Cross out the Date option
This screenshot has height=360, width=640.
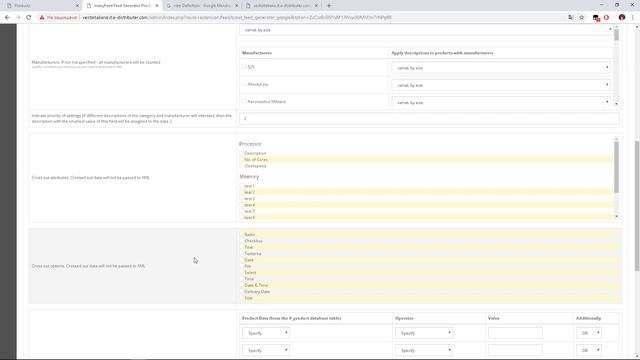(242, 260)
